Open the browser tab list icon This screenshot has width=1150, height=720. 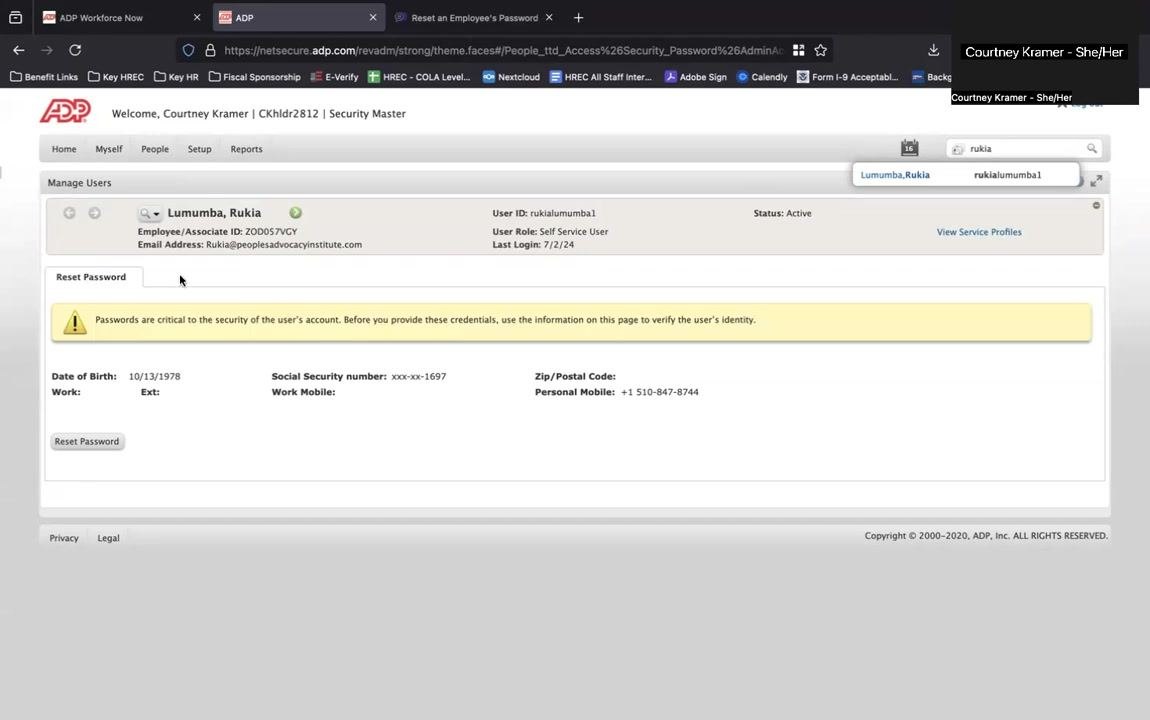click(x=15, y=18)
